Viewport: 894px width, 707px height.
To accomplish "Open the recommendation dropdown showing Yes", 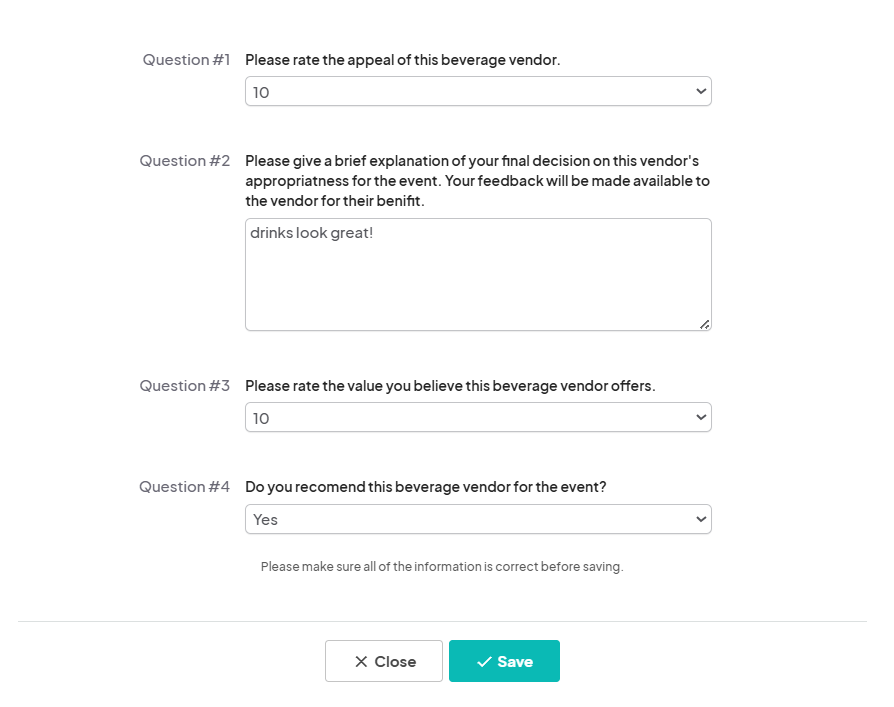I will click(x=478, y=519).
